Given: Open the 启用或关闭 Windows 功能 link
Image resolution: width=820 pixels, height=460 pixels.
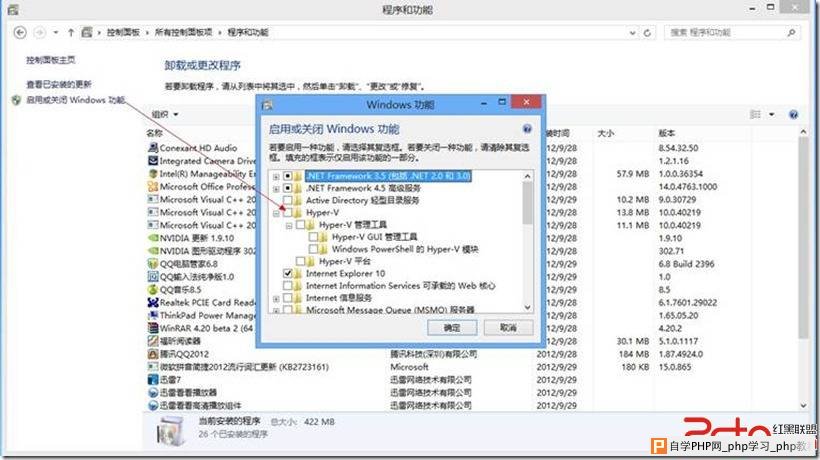Looking at the screenshot, I should 75,100.
